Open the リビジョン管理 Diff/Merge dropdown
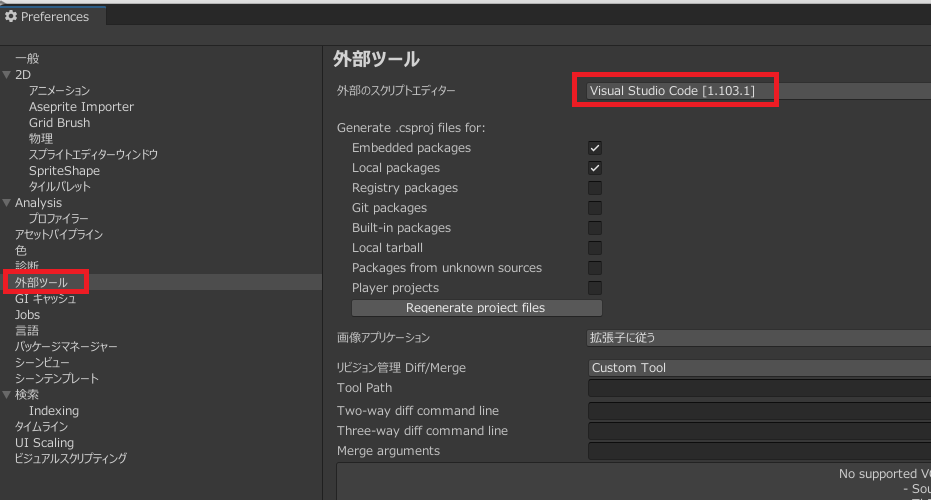 (759, 368)
